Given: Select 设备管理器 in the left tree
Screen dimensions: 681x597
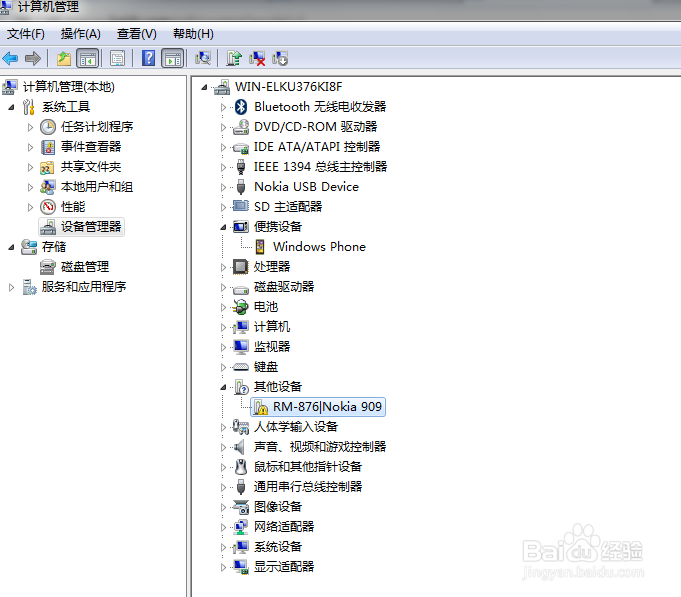Looking at the screenshot, I should tap(91, 227).
